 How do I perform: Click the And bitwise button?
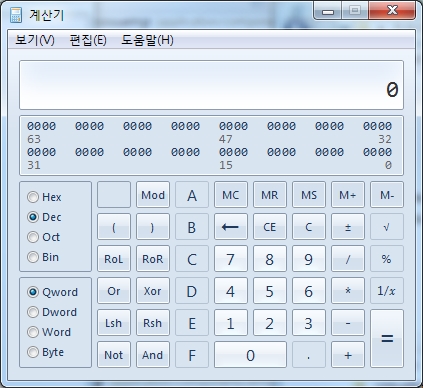tap(153, 355)
